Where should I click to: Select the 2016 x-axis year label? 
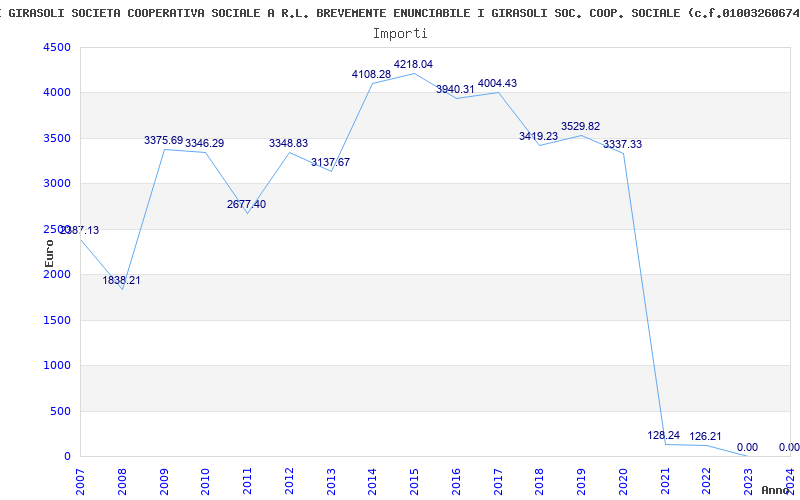[456, 481]
